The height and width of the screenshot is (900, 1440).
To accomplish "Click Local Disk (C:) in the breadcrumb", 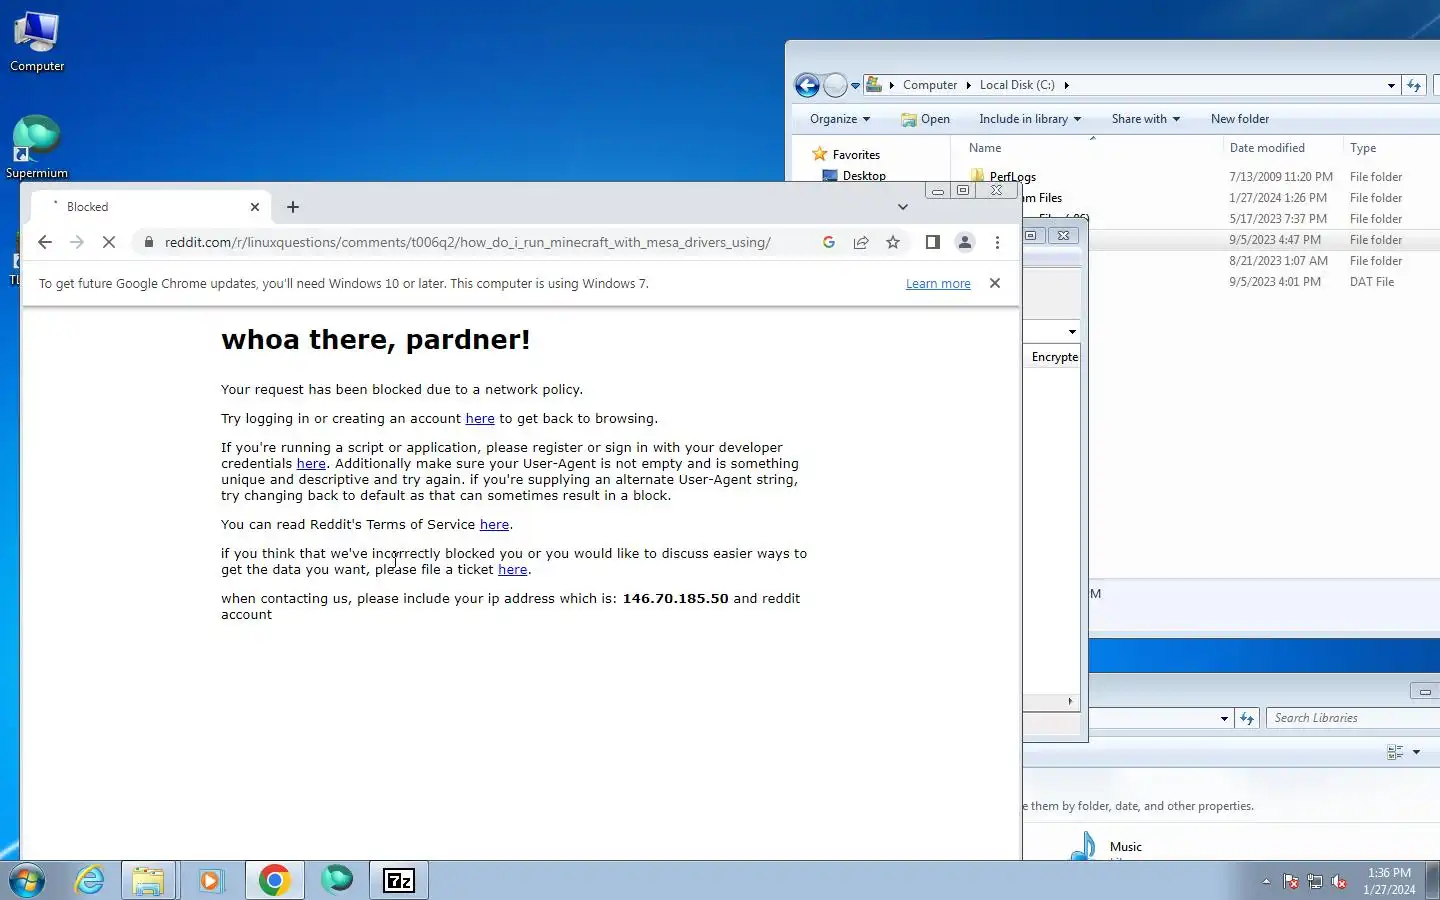I will click(1017, 85).
